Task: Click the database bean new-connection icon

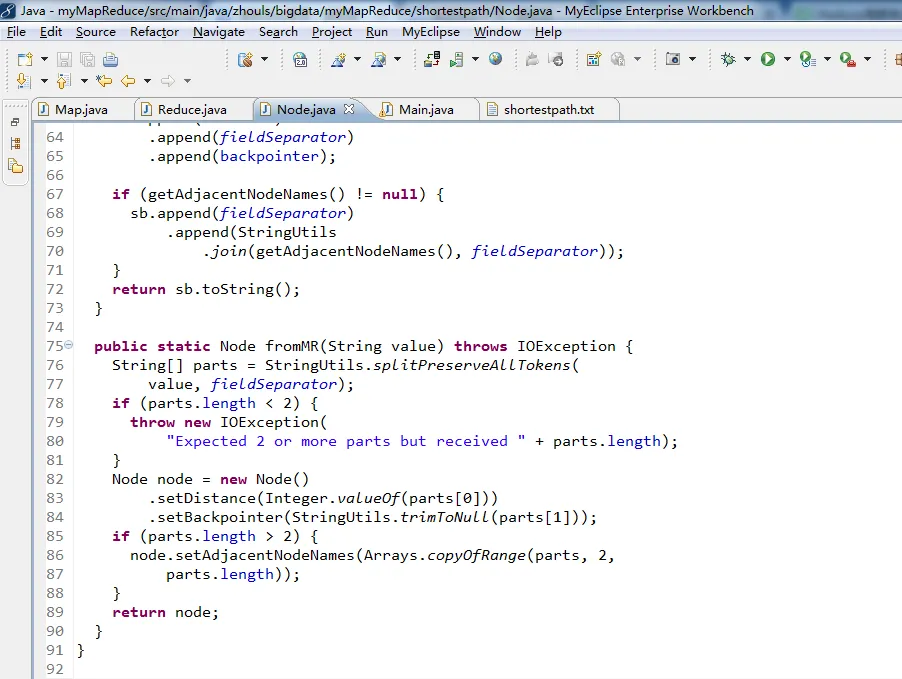Action: pyautogui.click(x=245, y=59)
